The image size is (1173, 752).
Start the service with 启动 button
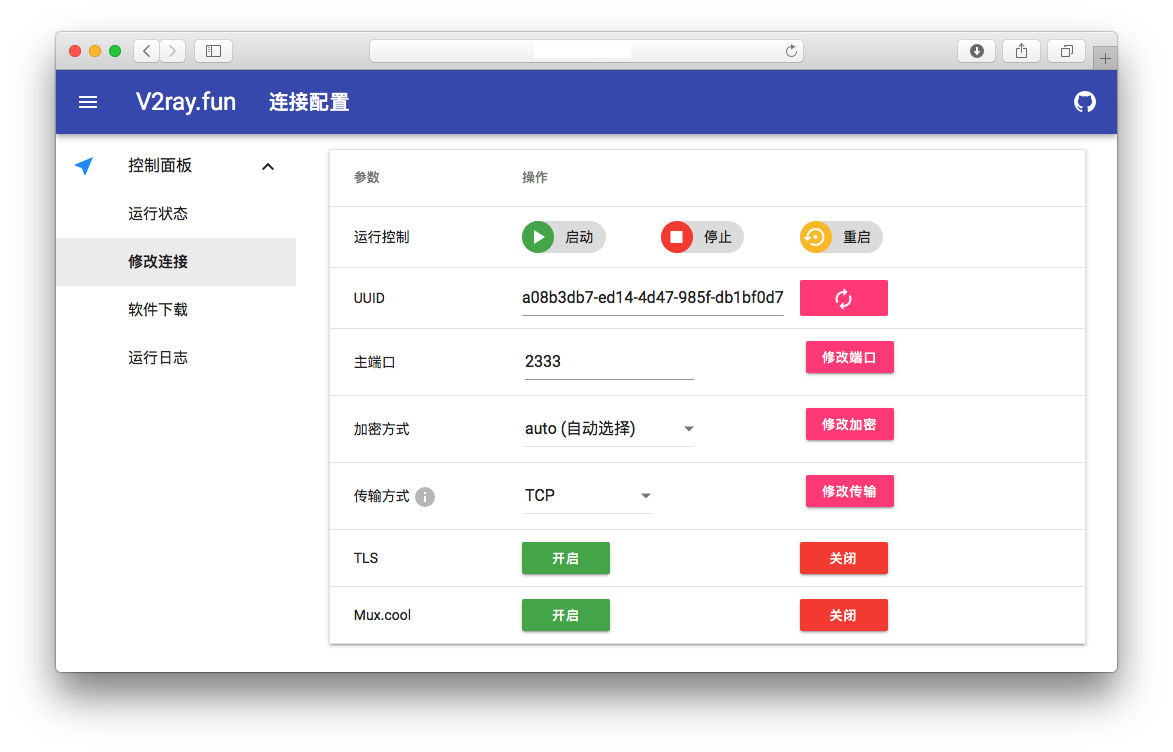tap(563, 237)
